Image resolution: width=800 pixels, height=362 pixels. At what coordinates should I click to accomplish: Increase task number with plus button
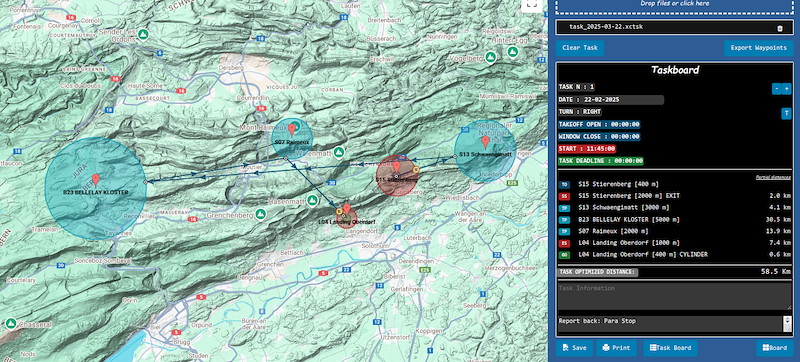[787, 89]
